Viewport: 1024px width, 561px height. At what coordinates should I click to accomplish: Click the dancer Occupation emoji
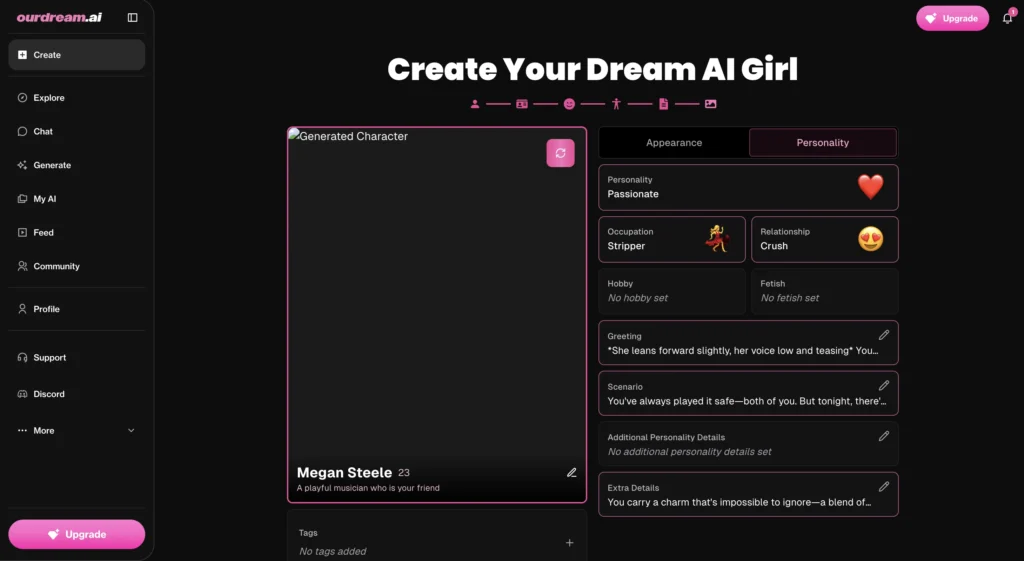717,239
